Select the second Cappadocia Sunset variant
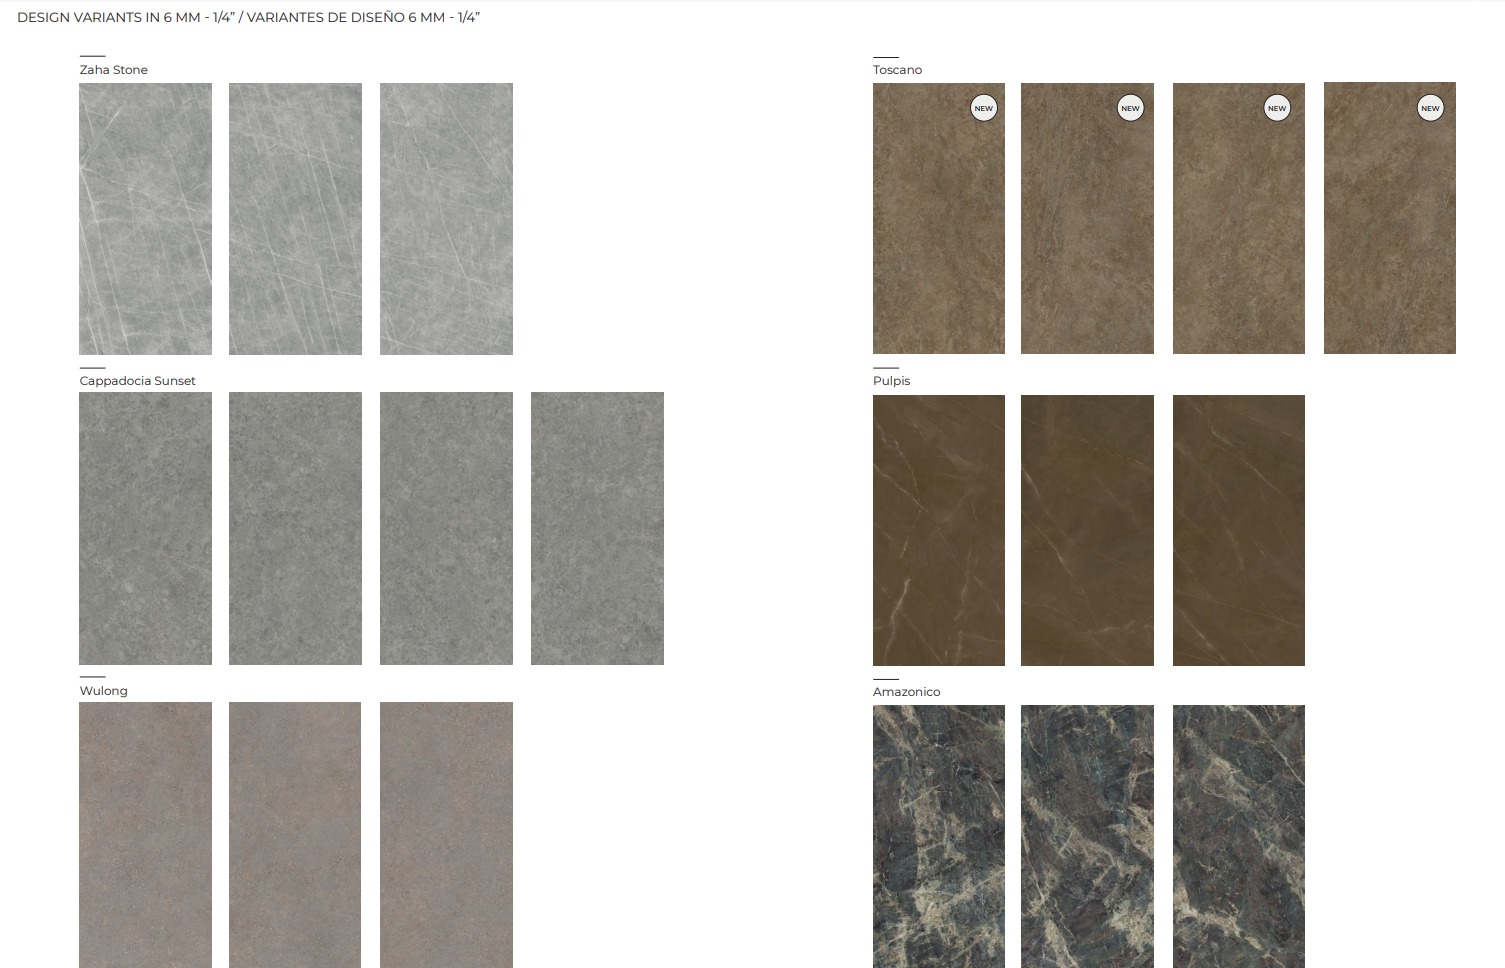Image resolution: width=1505 pixels, height=968 pixels. (295, 528)
